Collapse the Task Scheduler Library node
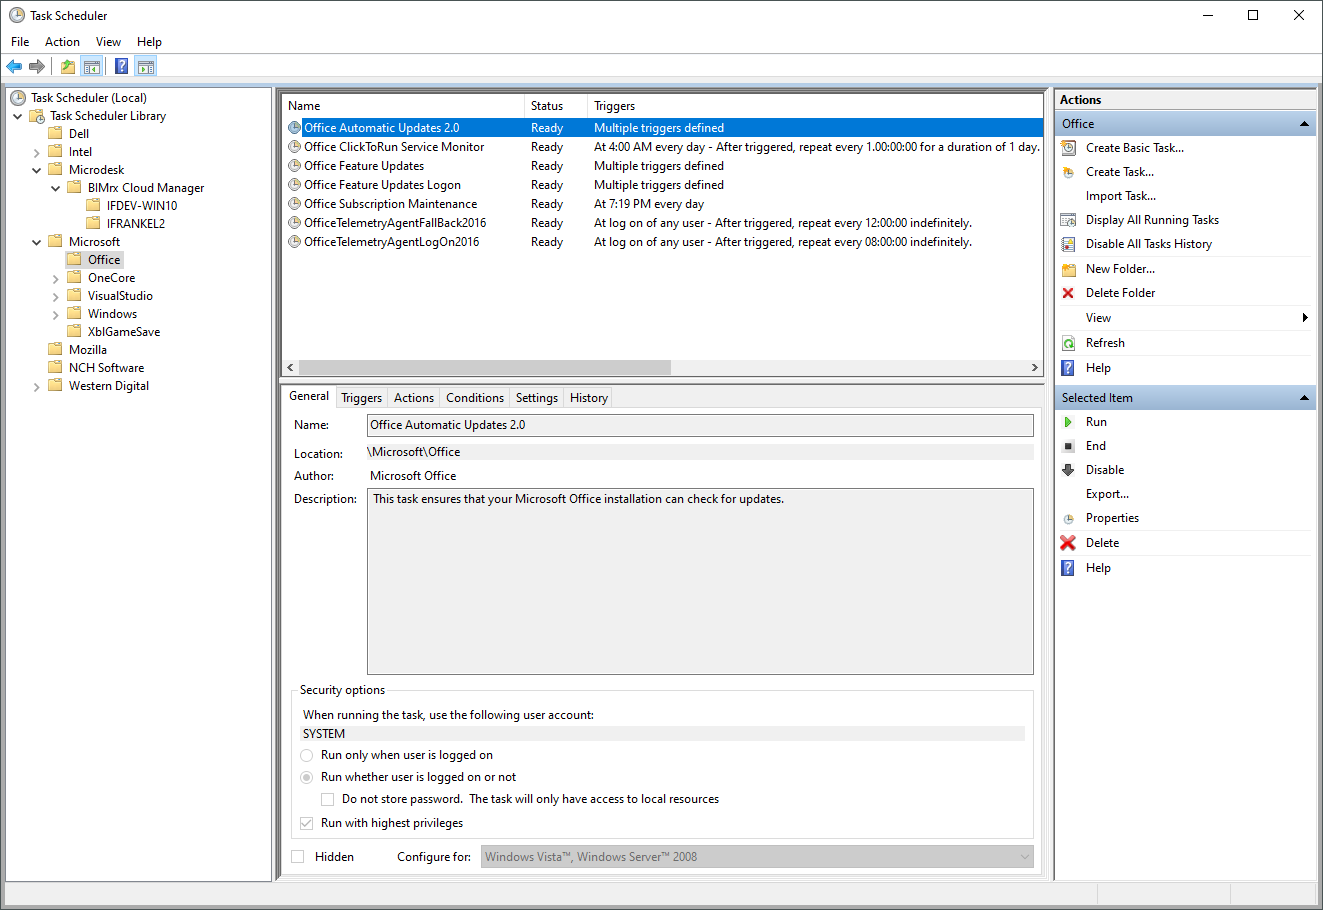Viewport: 1323px width, 910px height. point(18,116)
